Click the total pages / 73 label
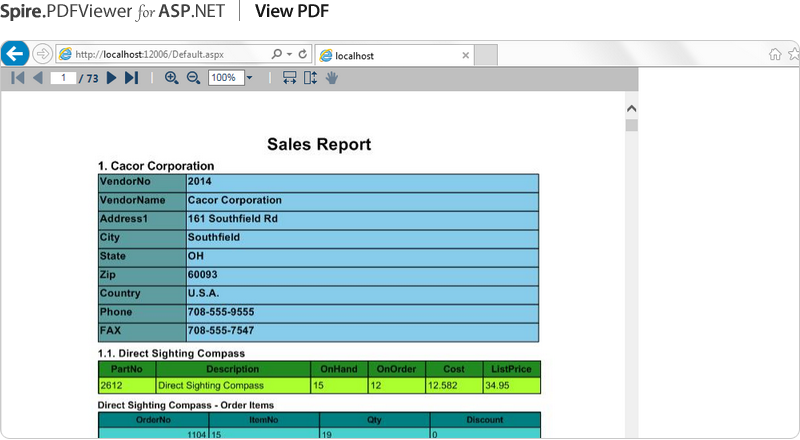Viewport: 800px width, 440px height. [89, 78]
